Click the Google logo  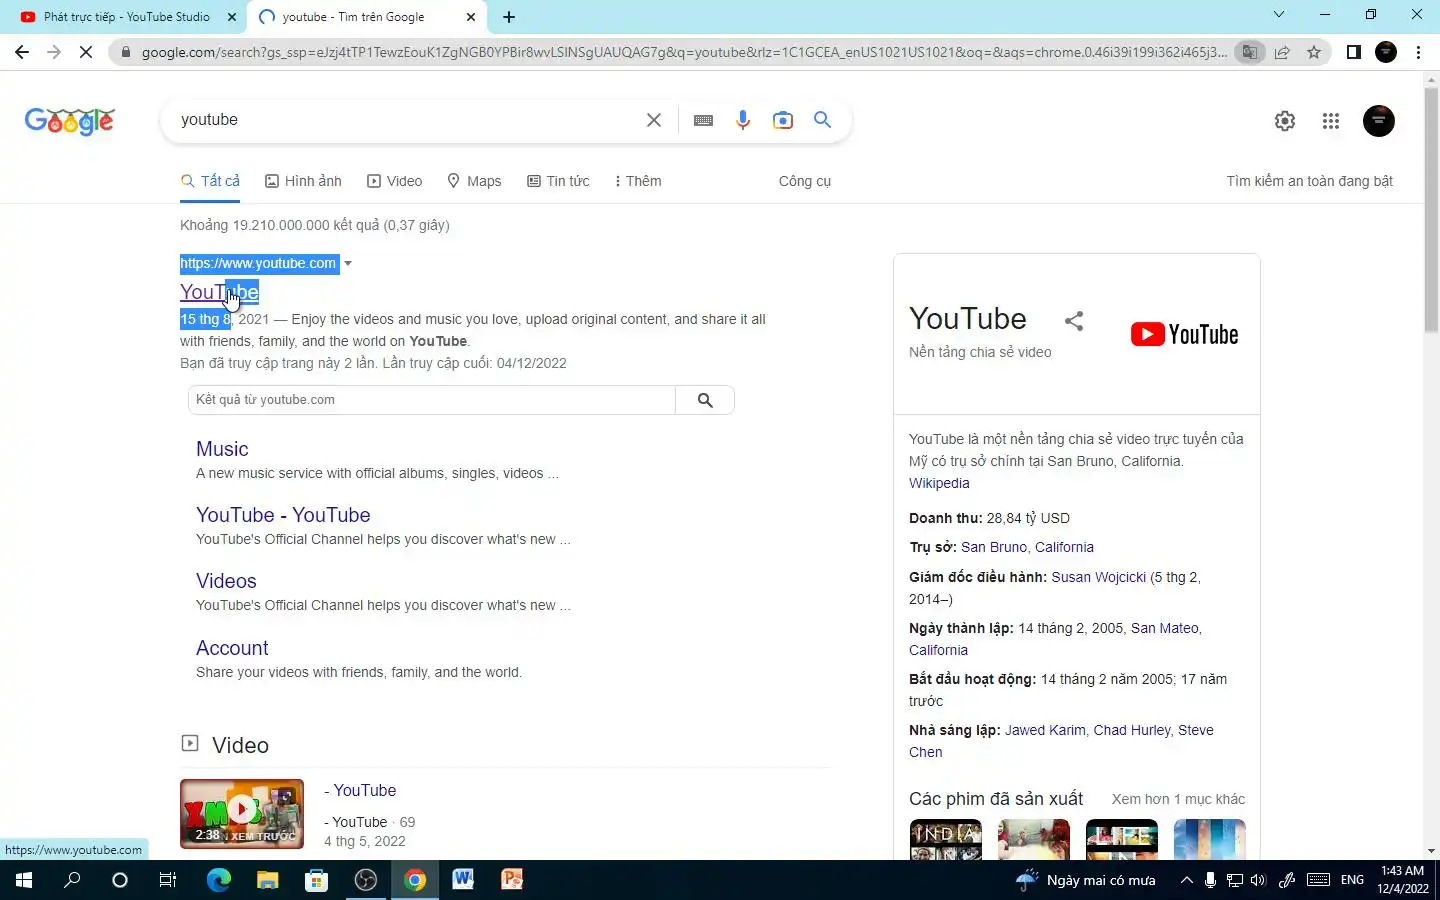pos(70,121)
